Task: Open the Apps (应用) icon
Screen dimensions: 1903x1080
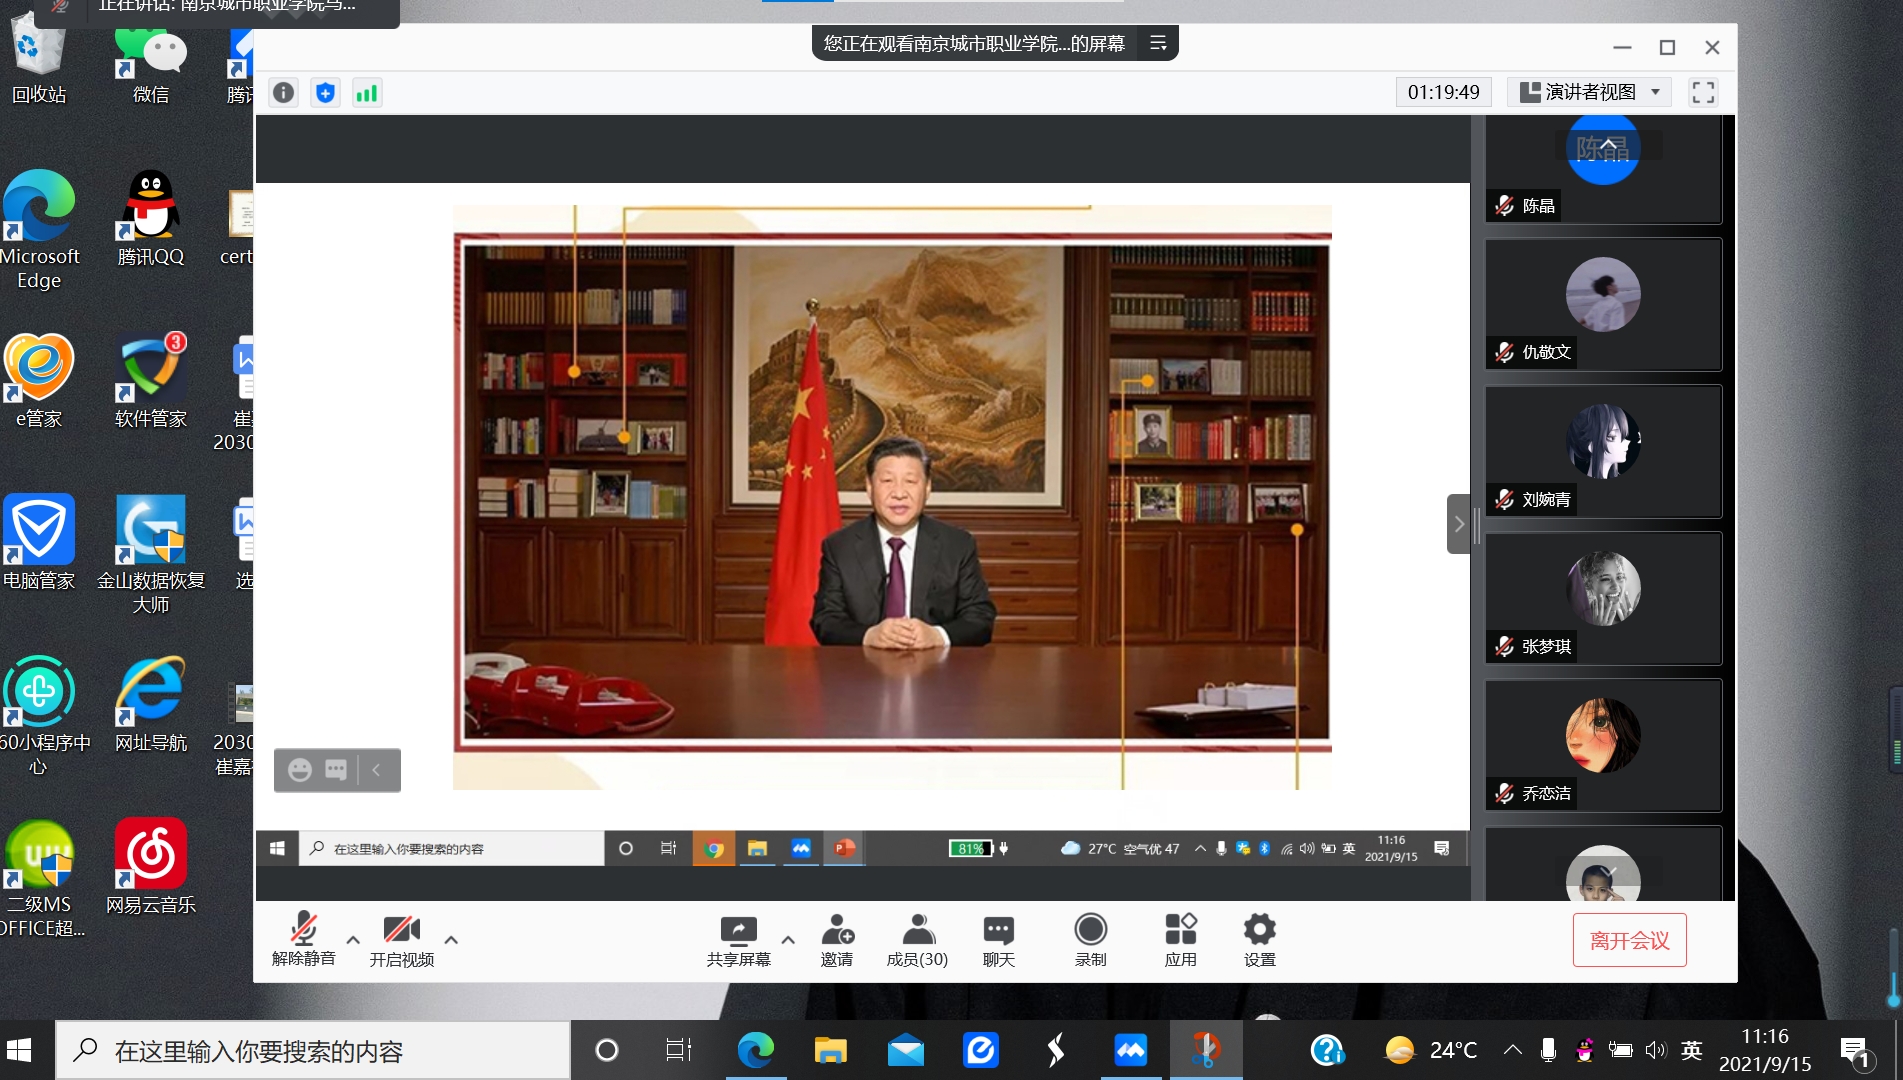Action: pyautogui.click(x=1180, y=940)
